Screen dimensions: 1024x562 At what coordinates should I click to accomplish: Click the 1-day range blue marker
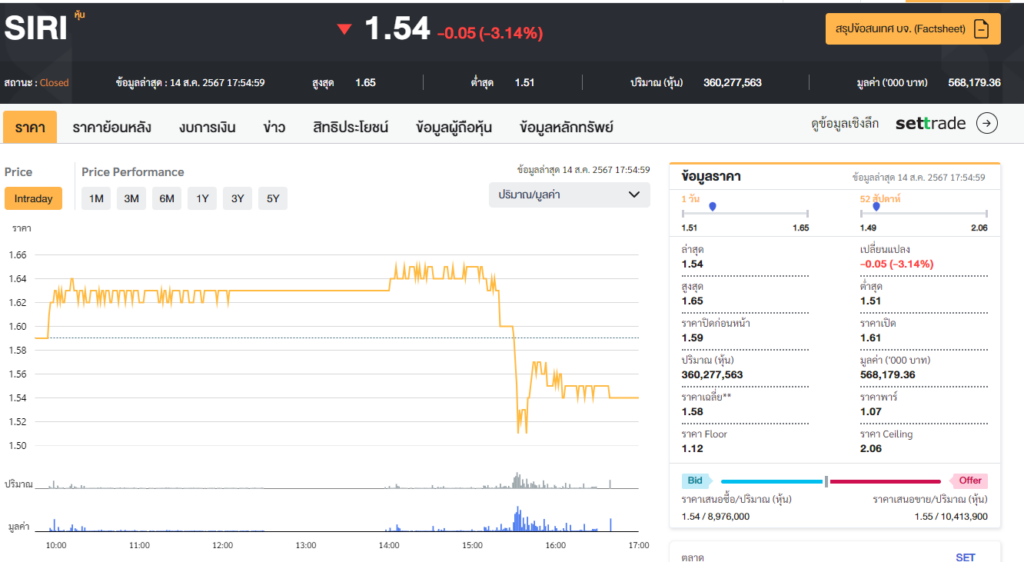[712, 206]
